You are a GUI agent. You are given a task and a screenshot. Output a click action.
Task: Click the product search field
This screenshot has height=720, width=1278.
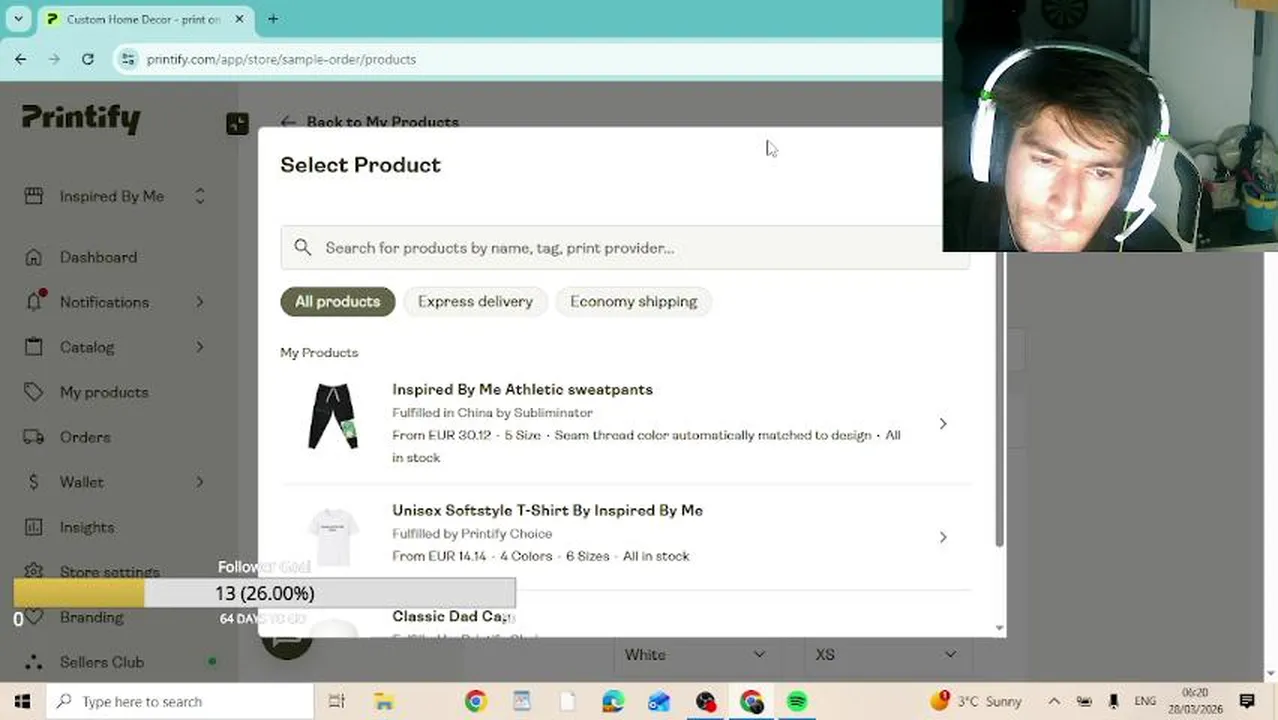pyautogui.click(x=625, y=248)
